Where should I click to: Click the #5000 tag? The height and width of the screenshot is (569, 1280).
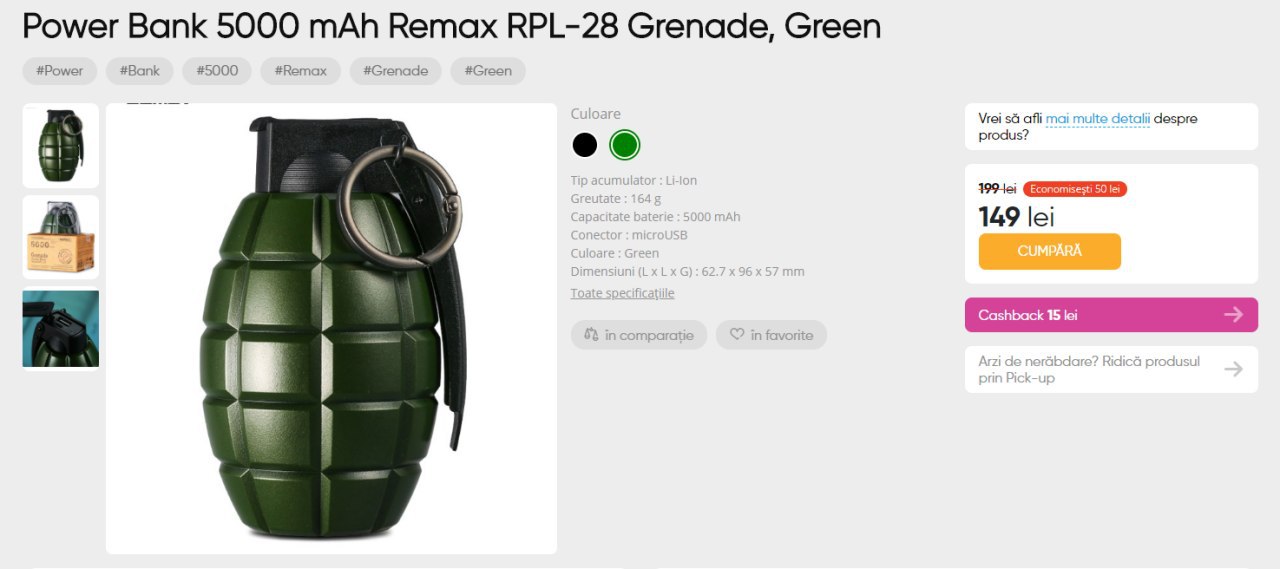[x=217, y=71]
